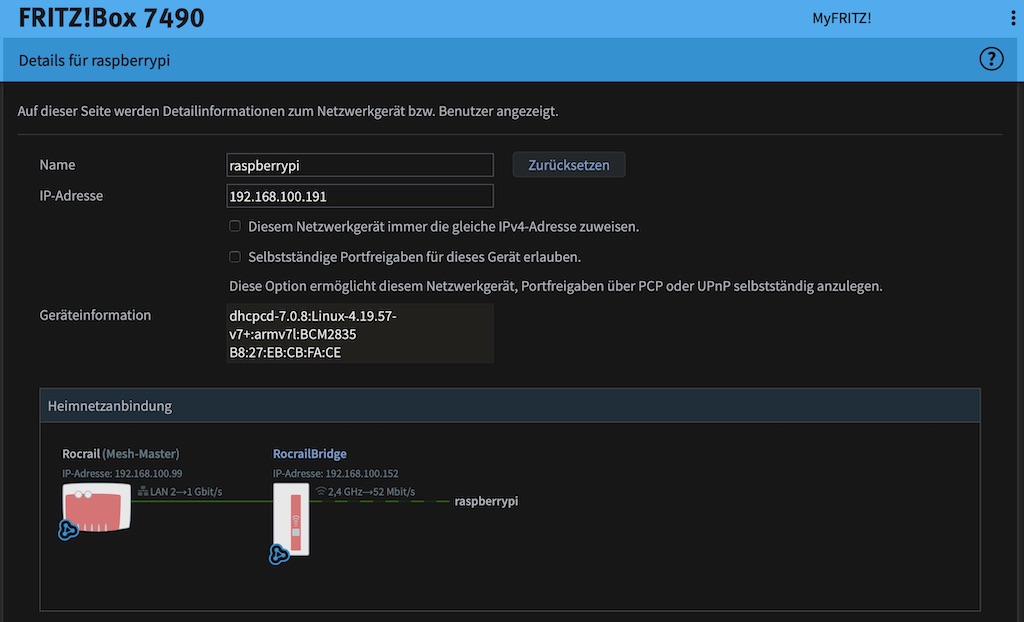Click the Rocrail Mesh-Master device name
The width and height of the screenshot is (1024, 622).
pos(120,454)
